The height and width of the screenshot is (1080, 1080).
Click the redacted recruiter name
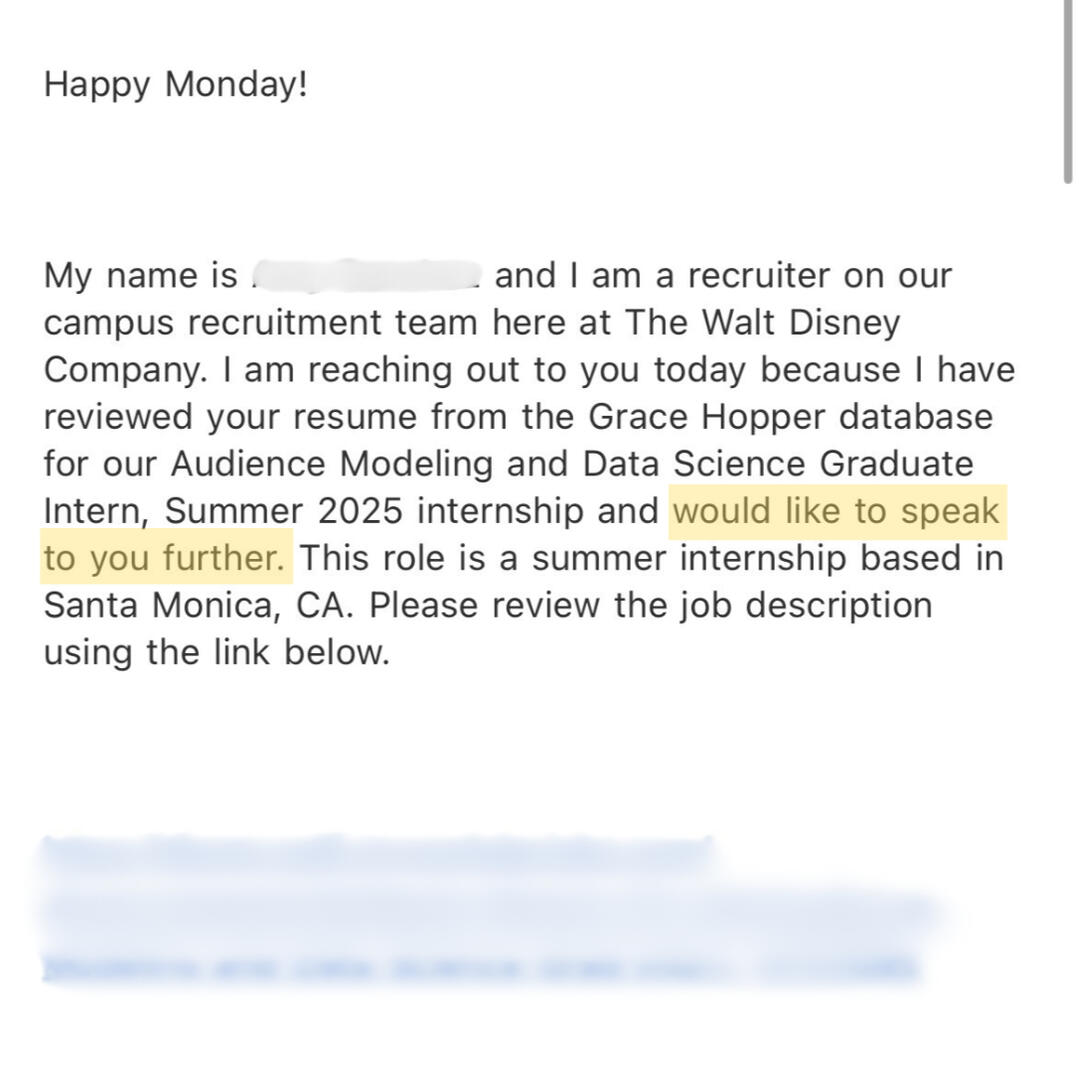pos(366,275)
